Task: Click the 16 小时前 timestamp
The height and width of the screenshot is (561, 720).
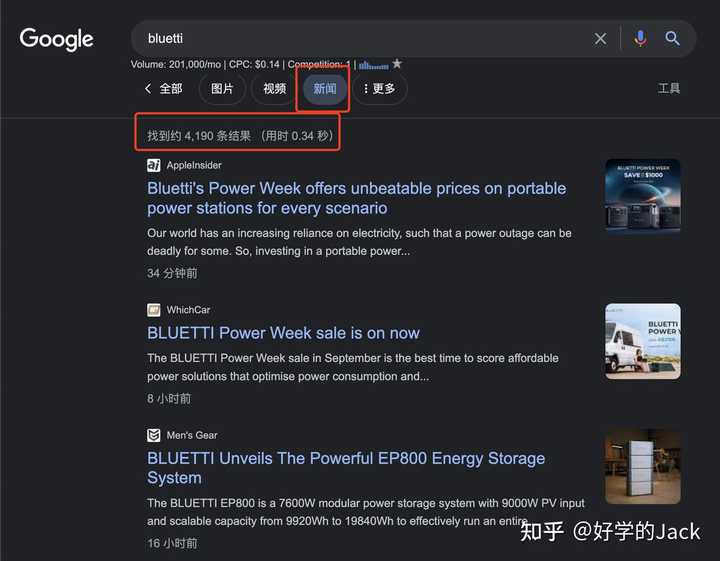Action: 172,543
